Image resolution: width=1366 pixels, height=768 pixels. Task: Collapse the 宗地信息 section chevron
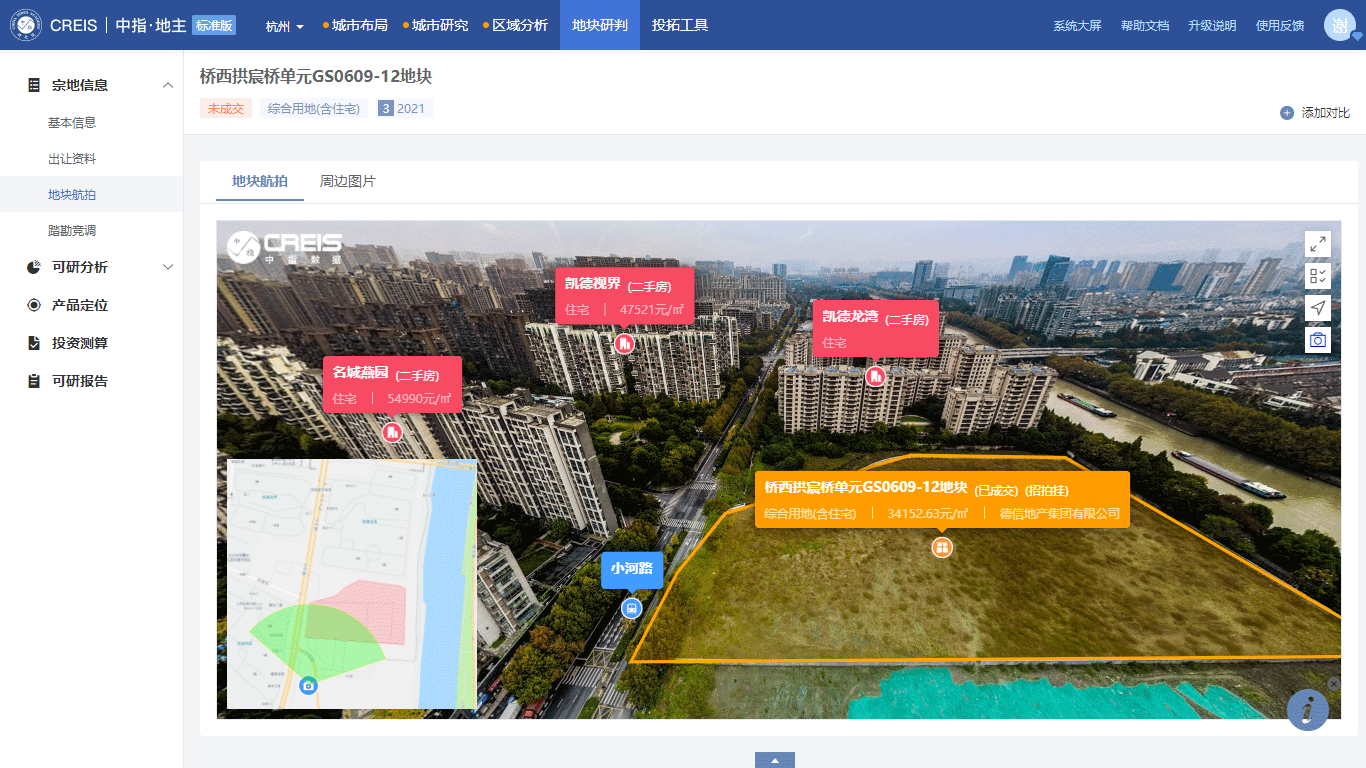(168, 85)
